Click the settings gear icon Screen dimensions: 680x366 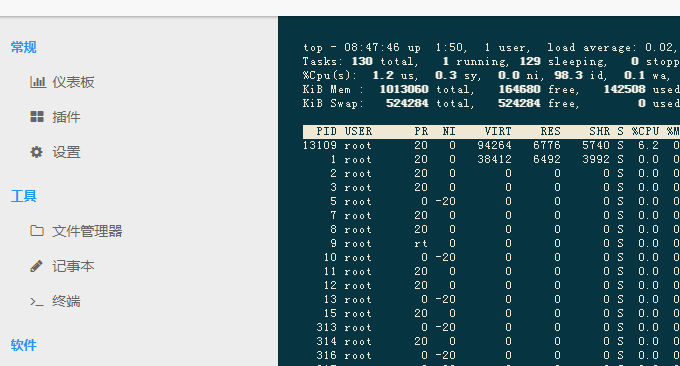pyautogui.click(x=37, y=152)
